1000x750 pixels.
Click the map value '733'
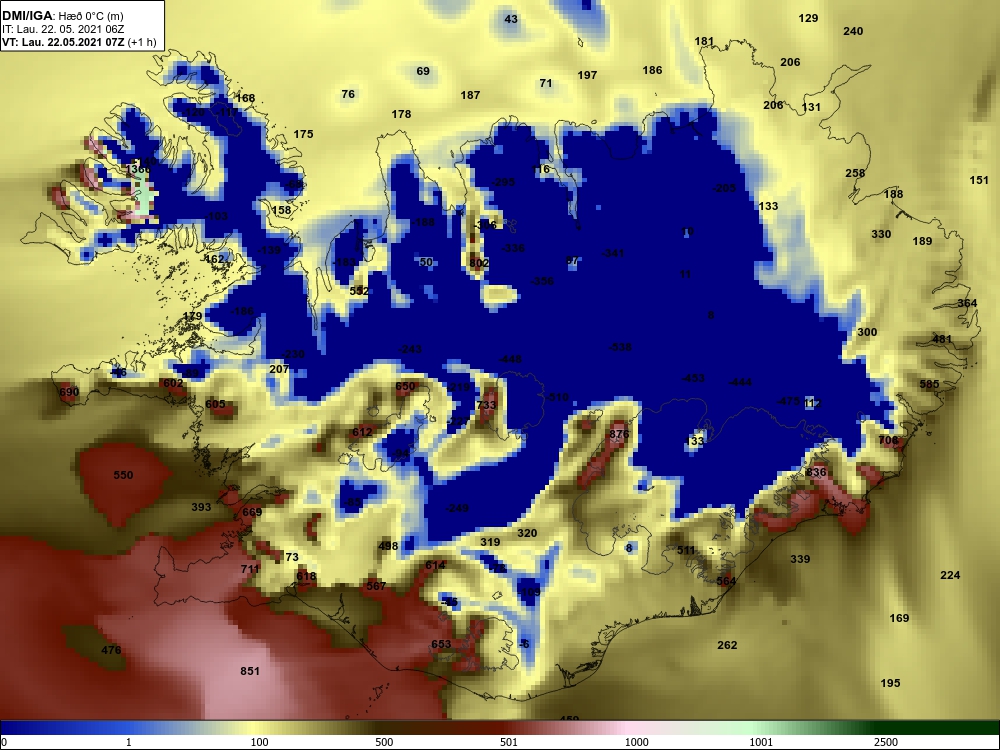tap(485, 404)
